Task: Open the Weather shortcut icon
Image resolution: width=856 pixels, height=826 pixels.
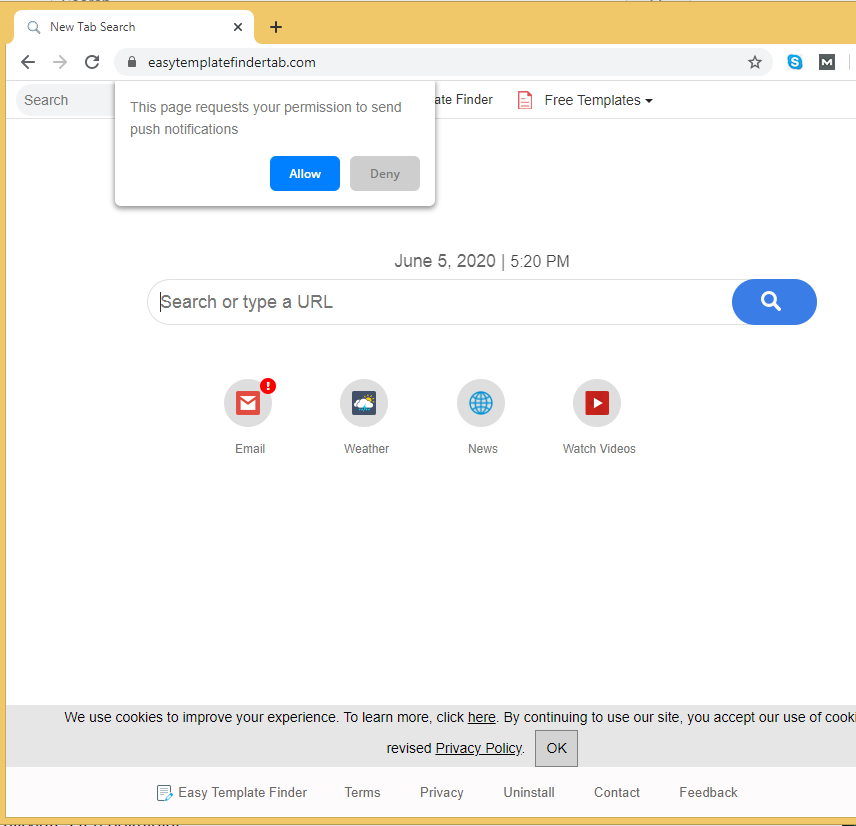Action: (364, 403)
